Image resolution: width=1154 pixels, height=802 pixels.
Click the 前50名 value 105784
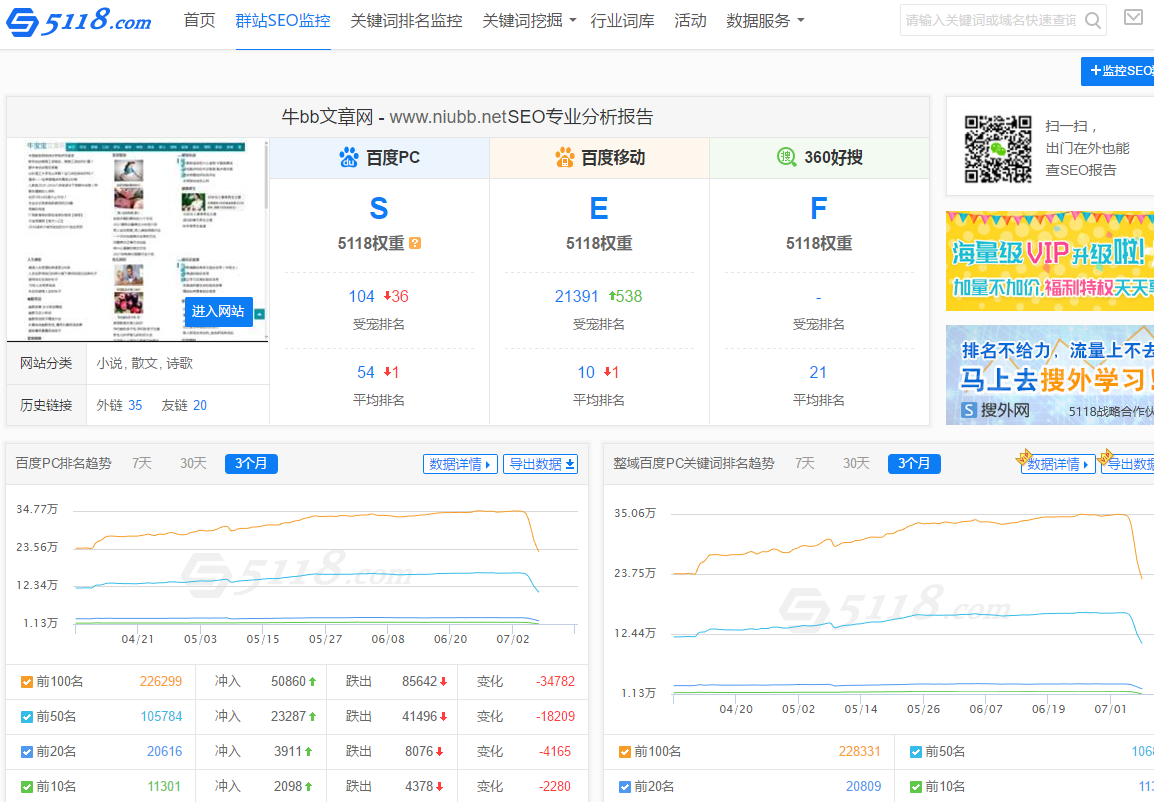[x=161, y=717]
